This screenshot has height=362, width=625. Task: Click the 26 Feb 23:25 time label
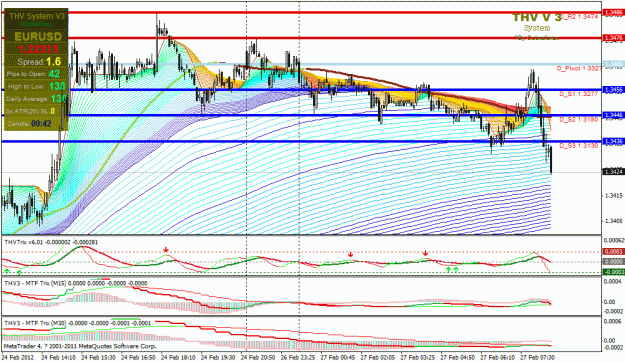[x=298, y=358]
